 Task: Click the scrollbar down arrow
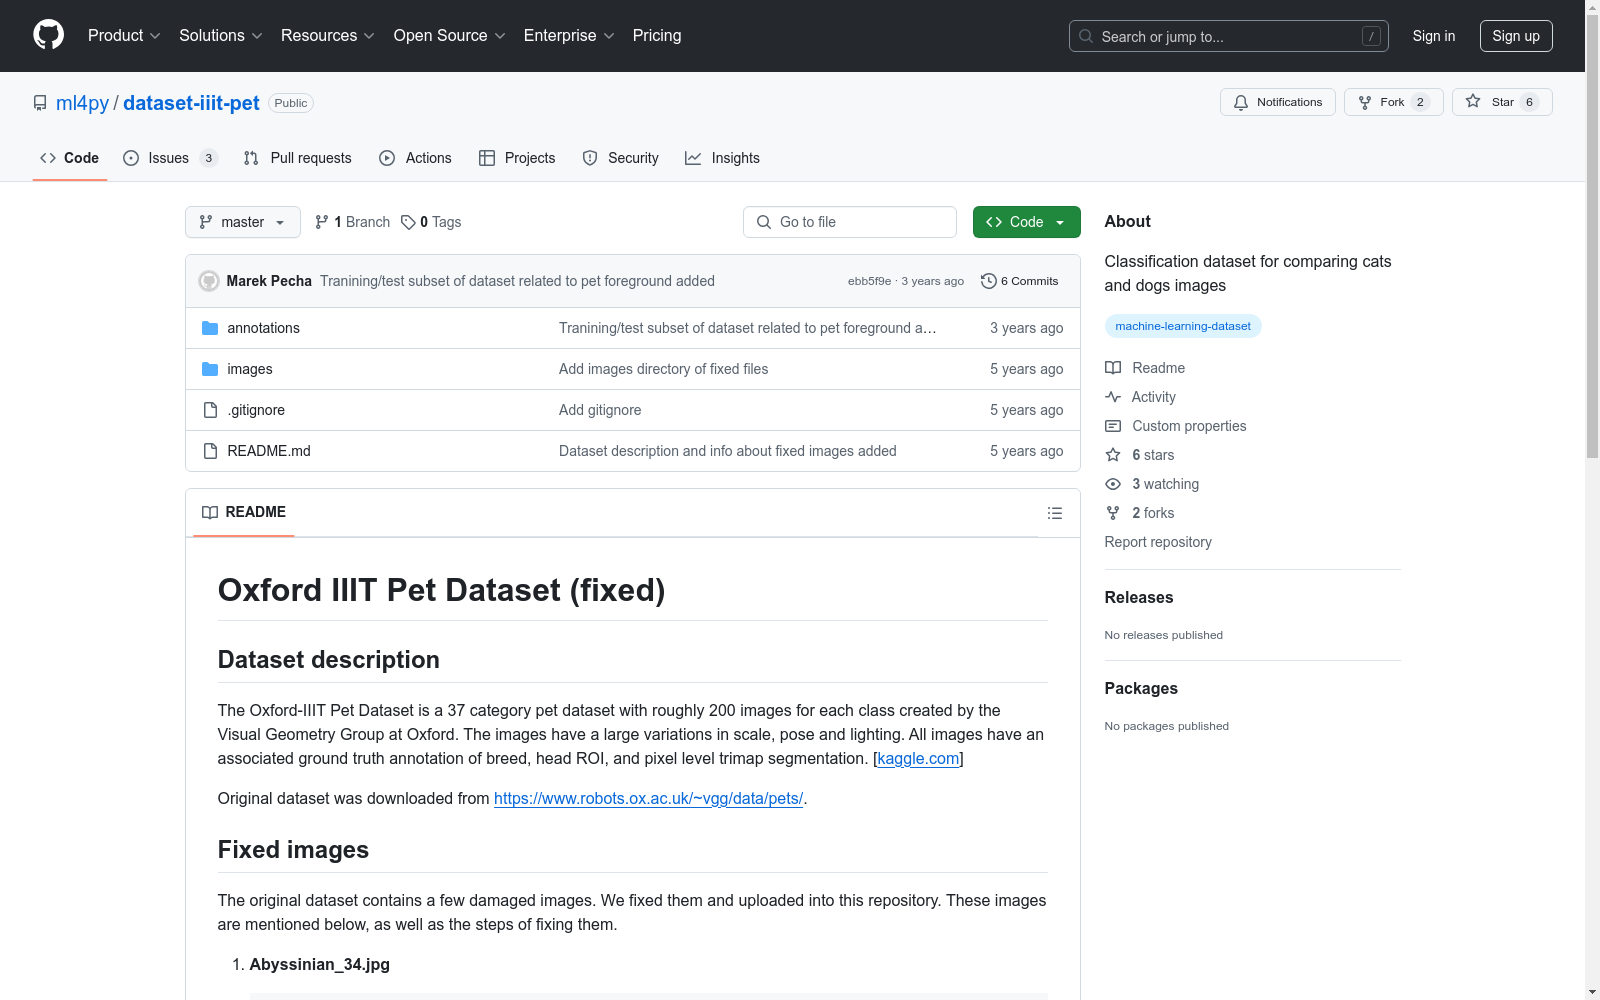coord(1592,992)
